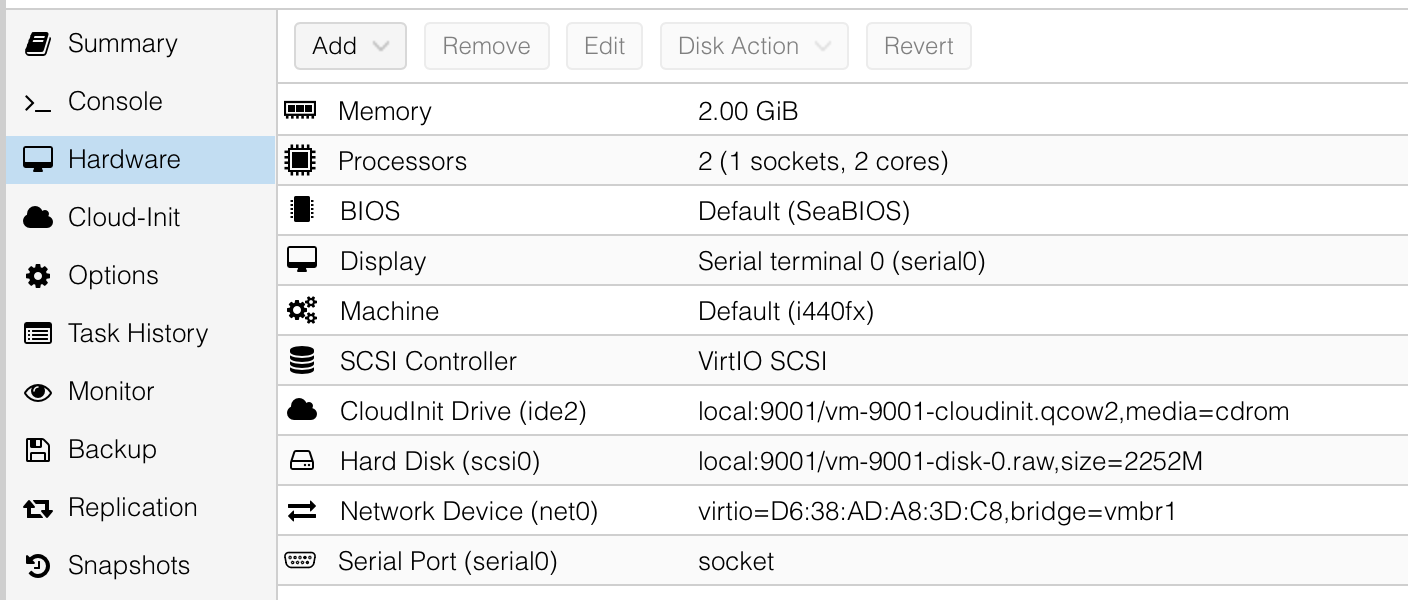Screen dimensions: 1408x600
Task: Click the BIOS chip icon
Action: 301,210
